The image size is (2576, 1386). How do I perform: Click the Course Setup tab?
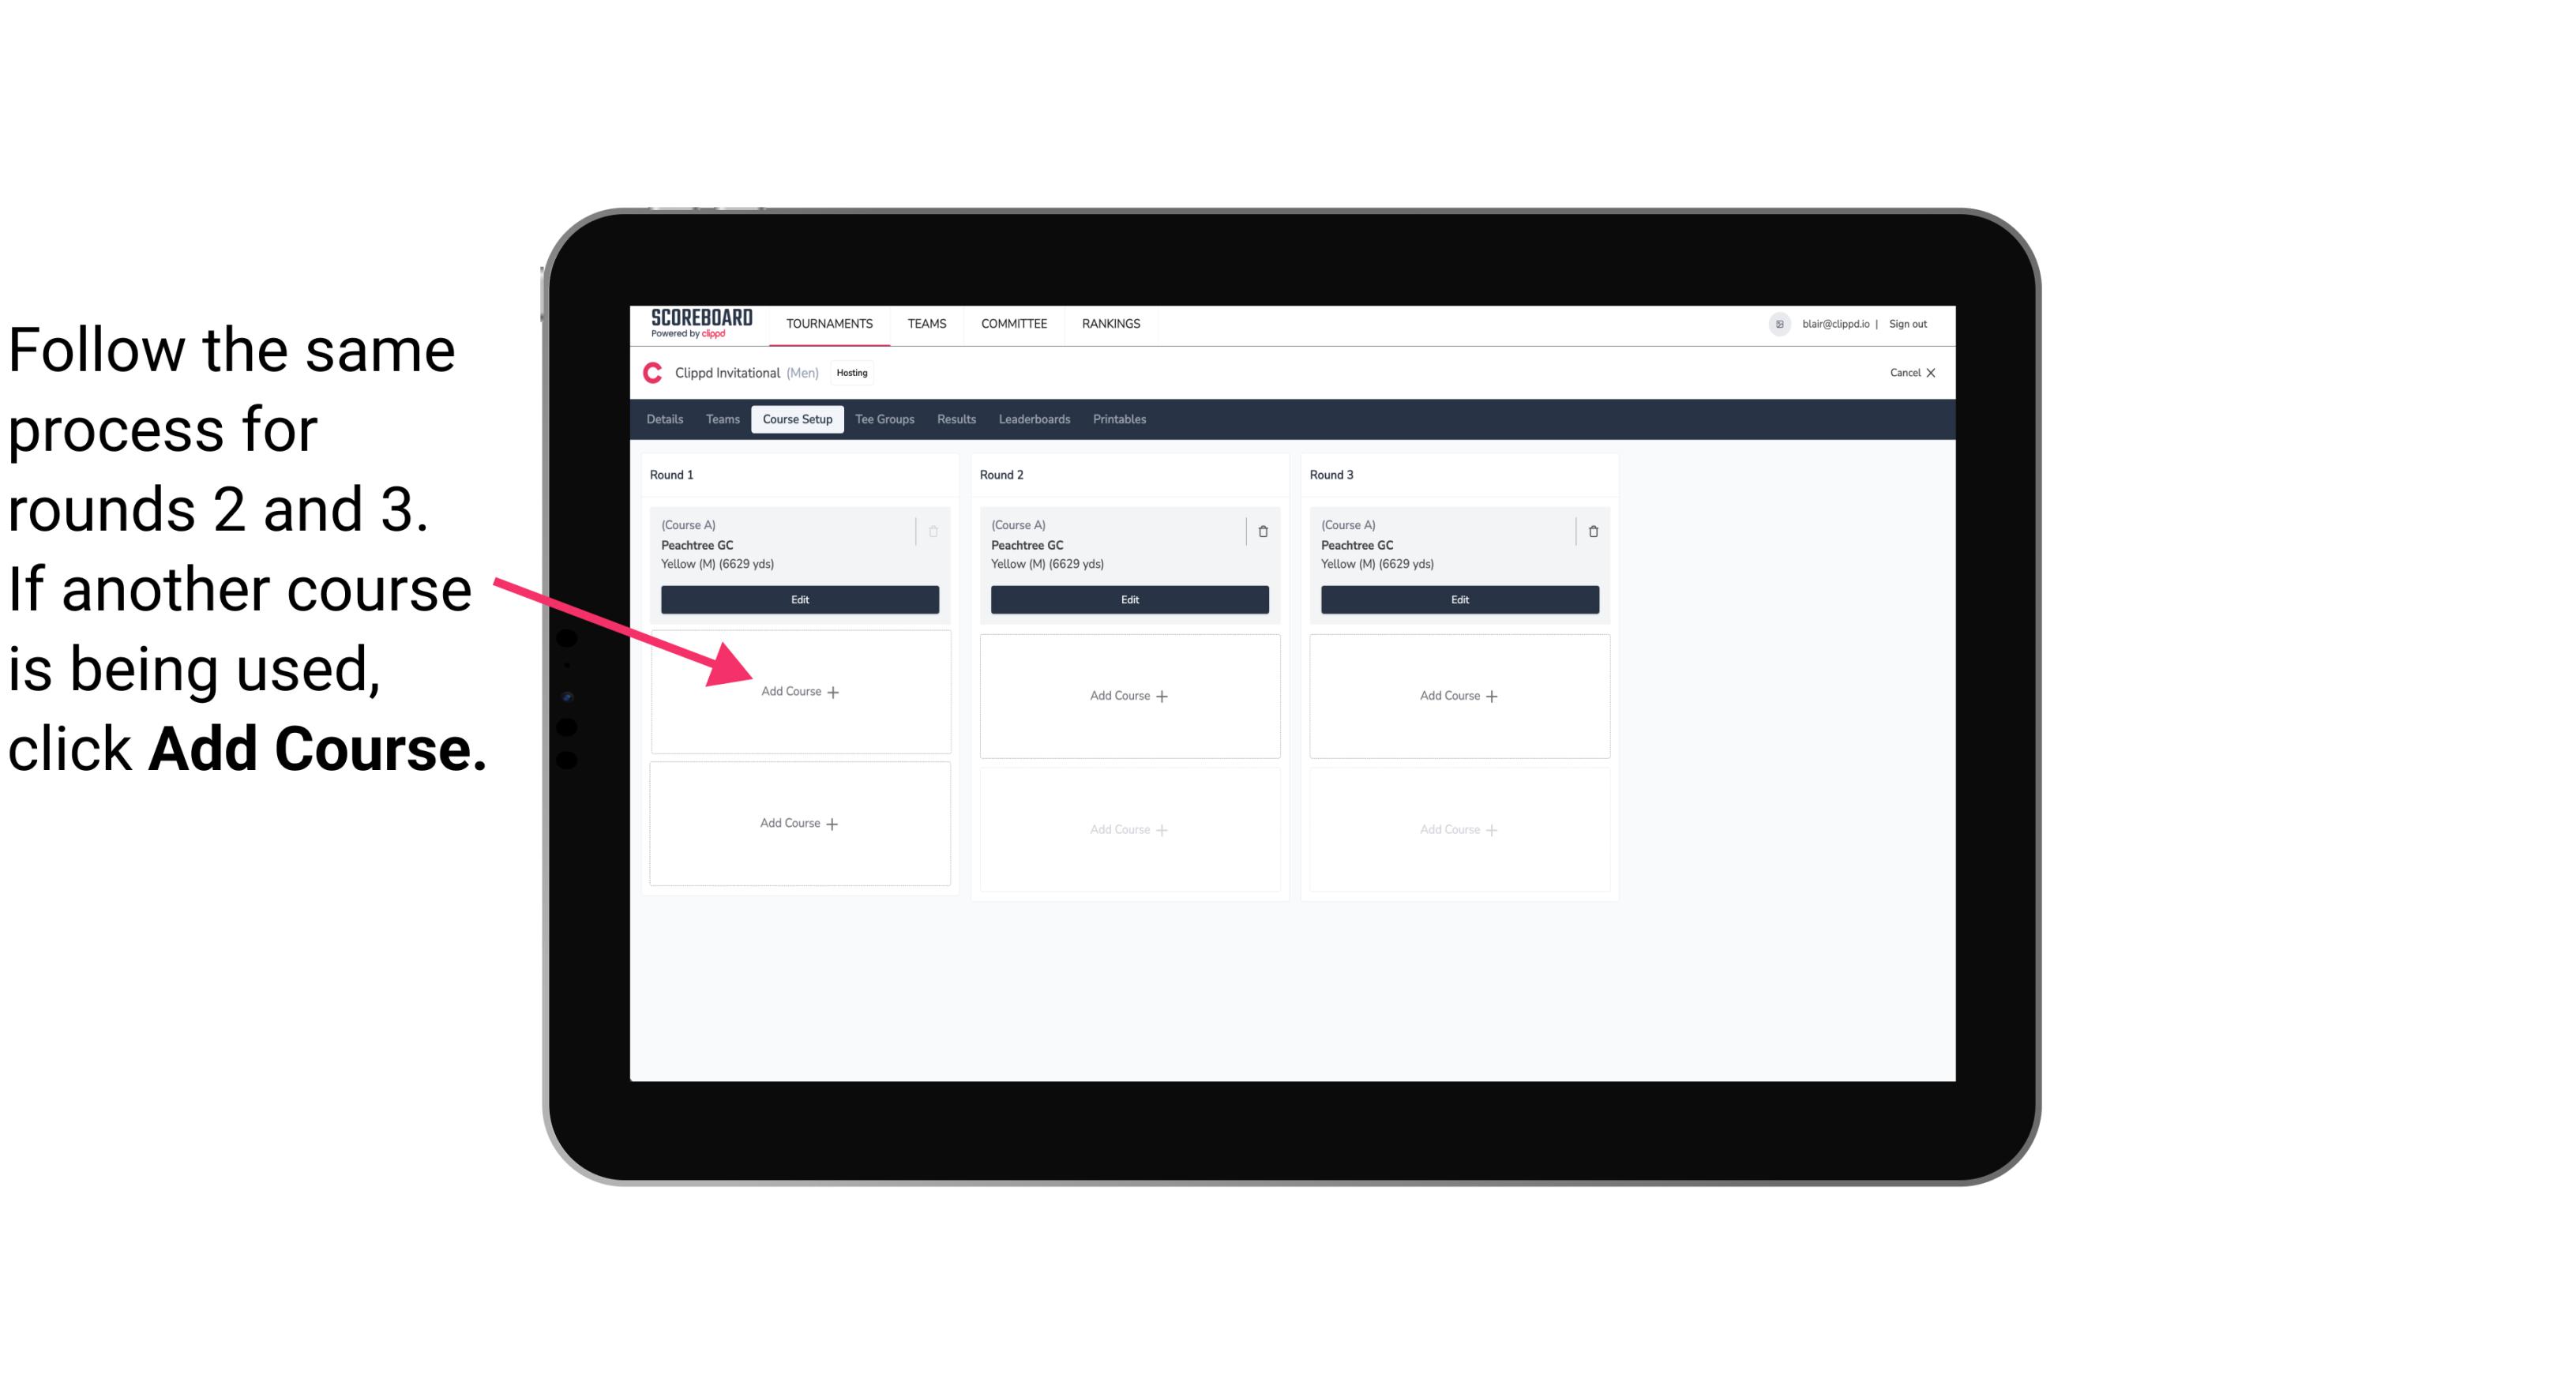pyautogui.click(x=797, y=420)
